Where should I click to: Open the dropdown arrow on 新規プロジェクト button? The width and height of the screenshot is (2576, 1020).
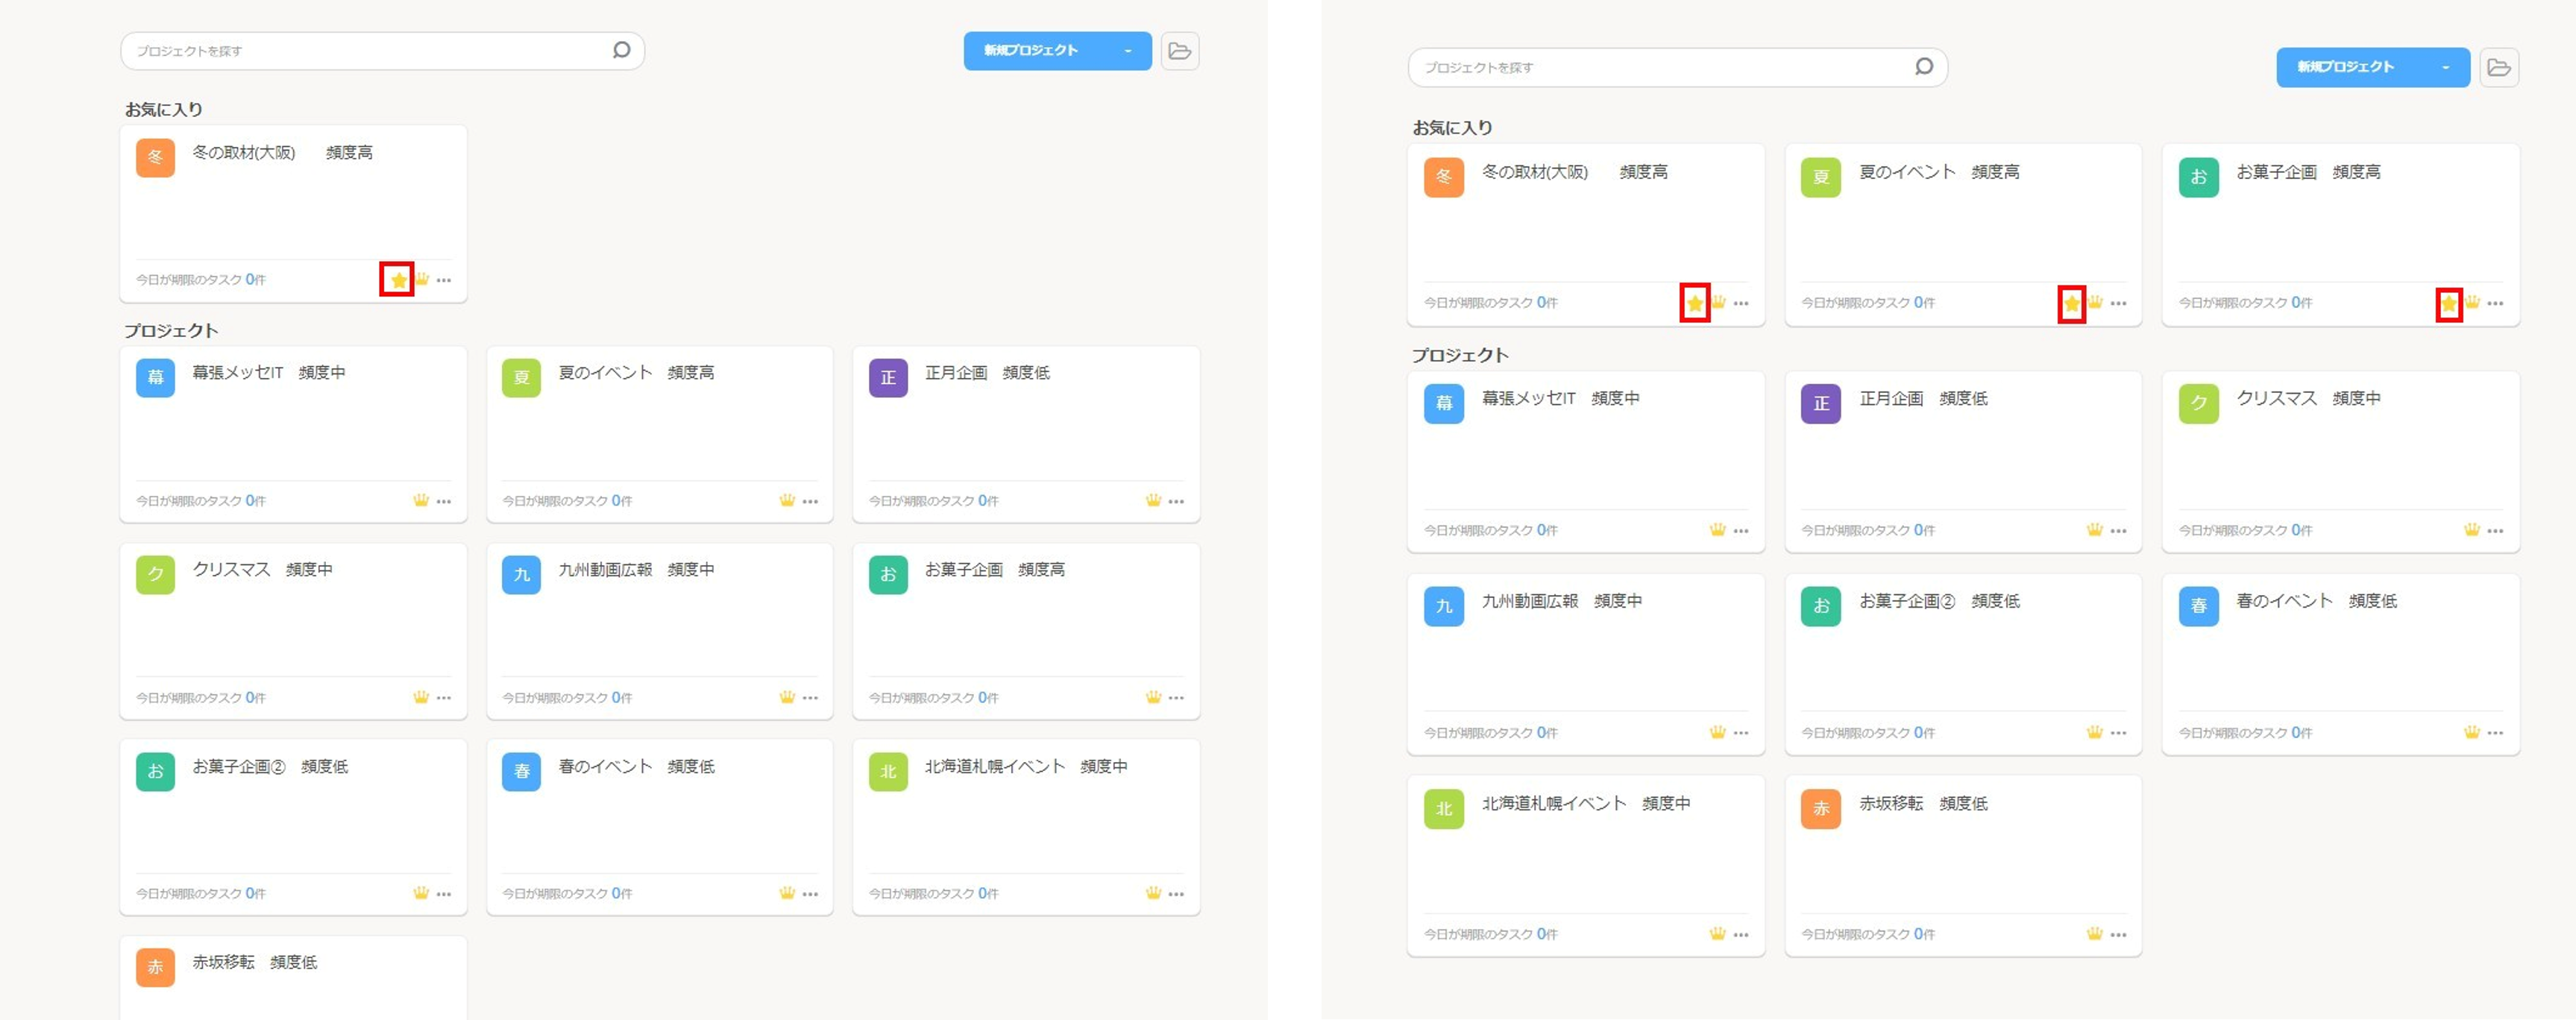click(x=1128, y=51)
